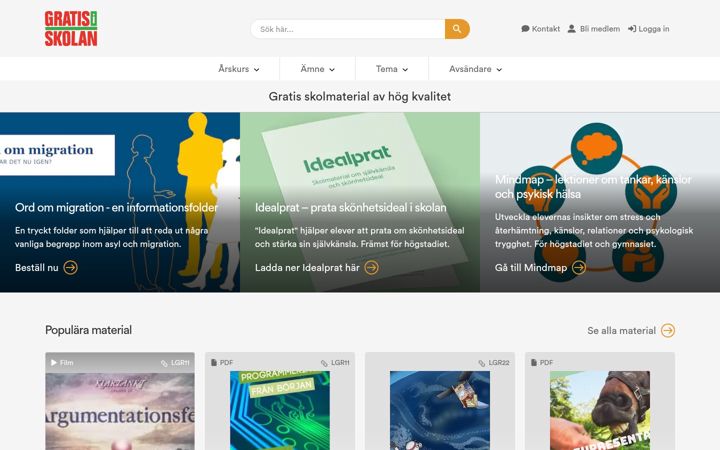Screen dimensions: 720x450
Task: Click the 'Beställ nu' link
Action: tap(37, 267)
